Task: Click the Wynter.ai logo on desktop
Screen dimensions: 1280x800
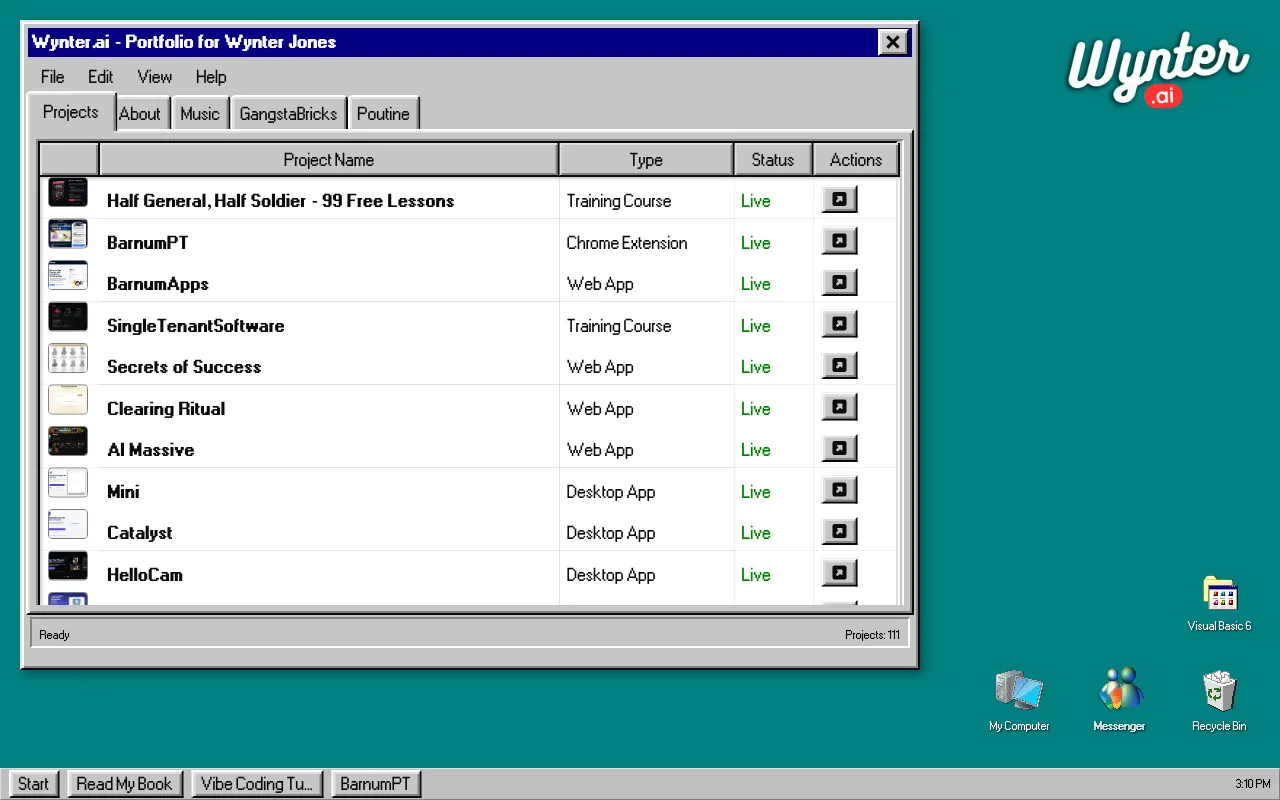Action: click(x=1158, y=69)
